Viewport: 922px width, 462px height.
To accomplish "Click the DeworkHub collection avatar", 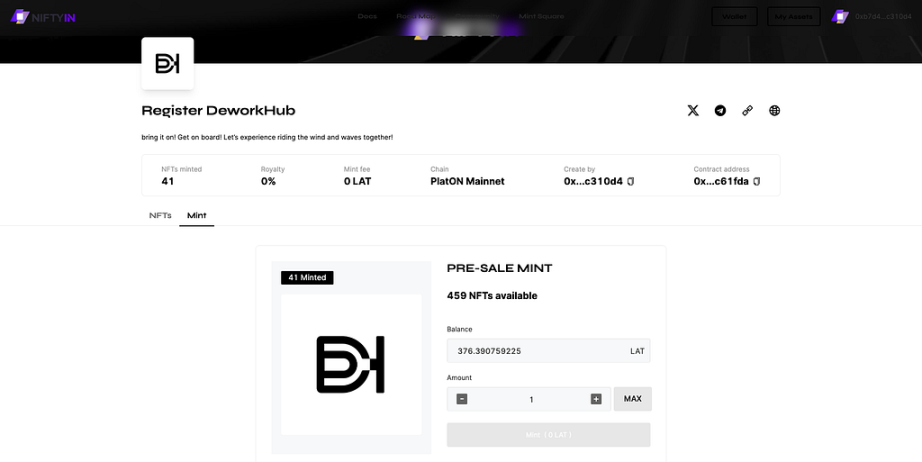I will 168,63.
